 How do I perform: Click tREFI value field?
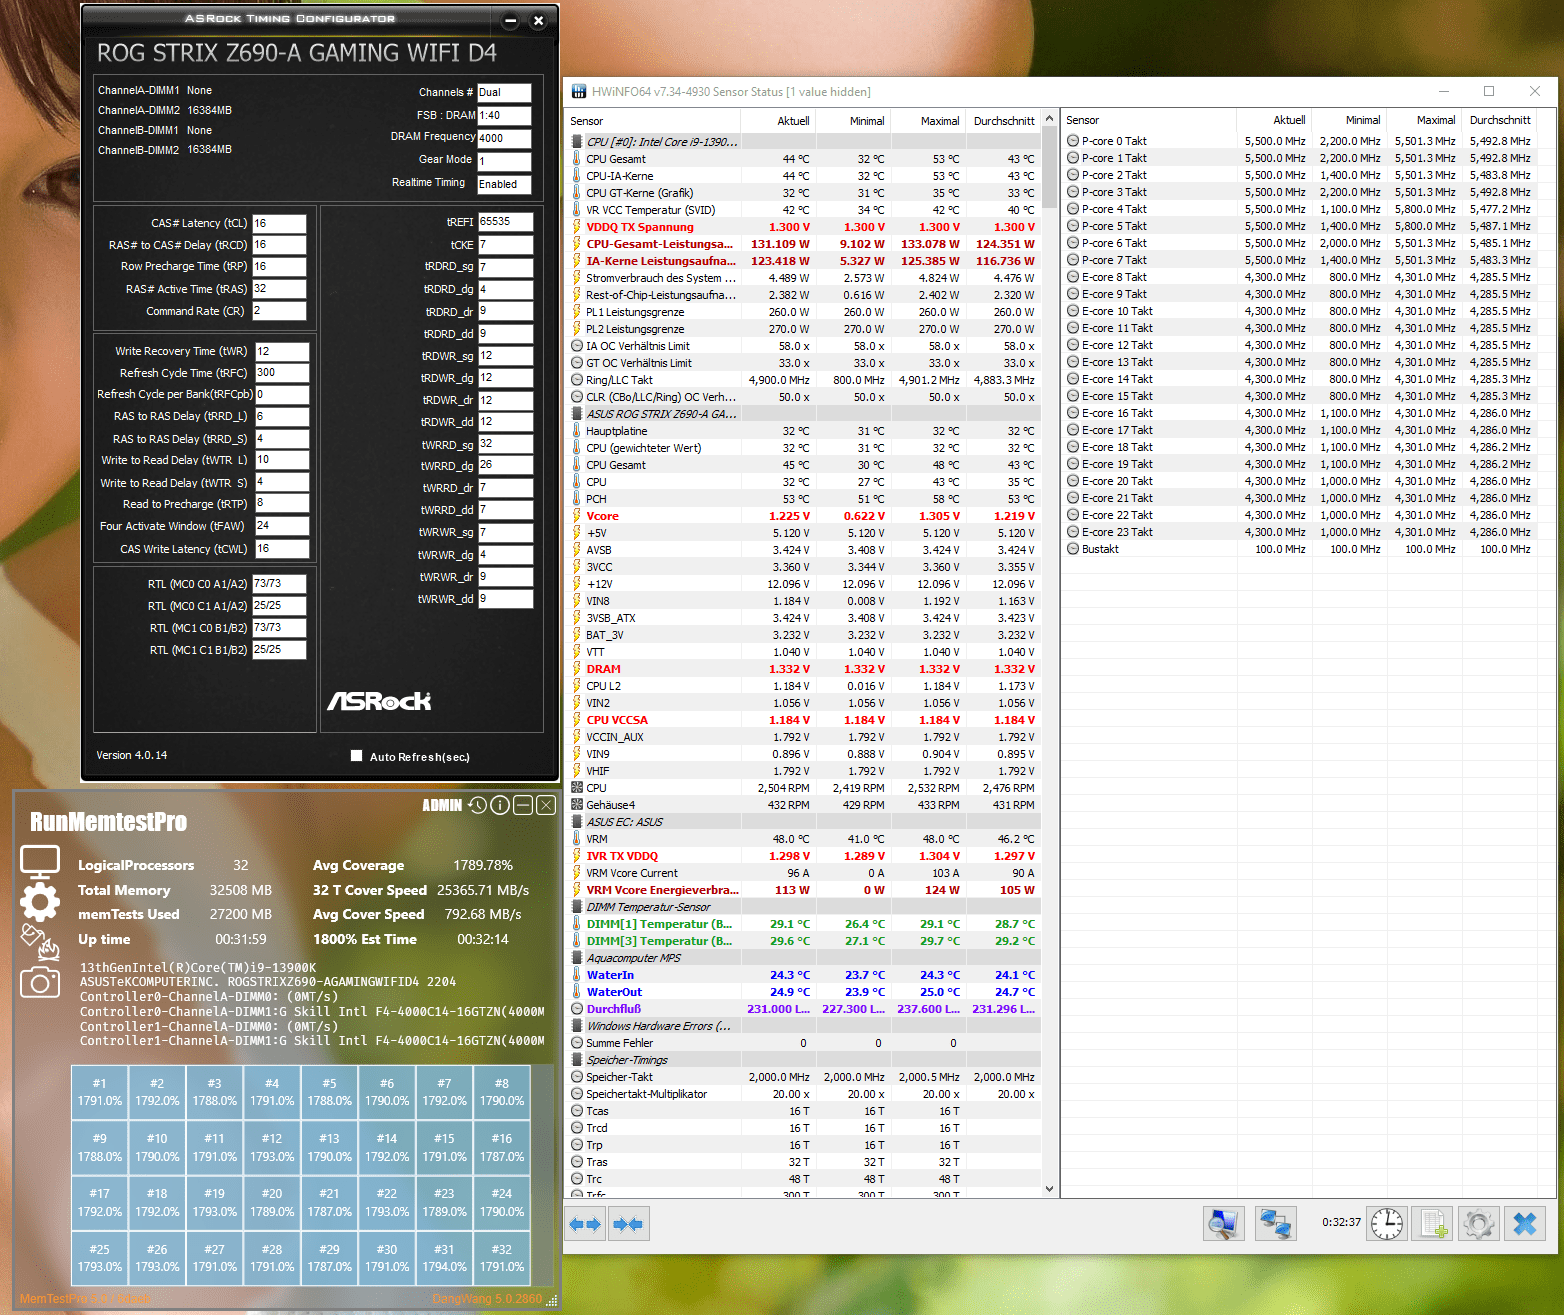pos(505,222)
